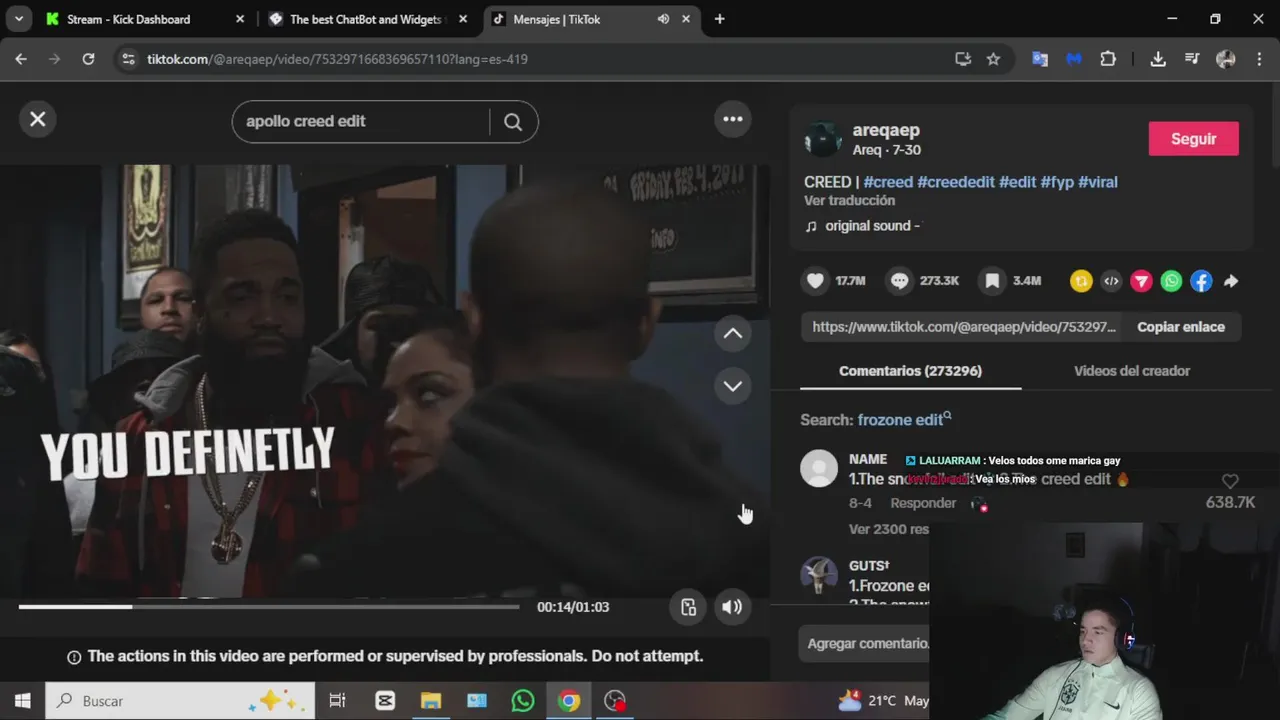Click the 'frozone edit' search suggestion
Image resolution: width=1280 pixels, height=720 pixels.
905,420
